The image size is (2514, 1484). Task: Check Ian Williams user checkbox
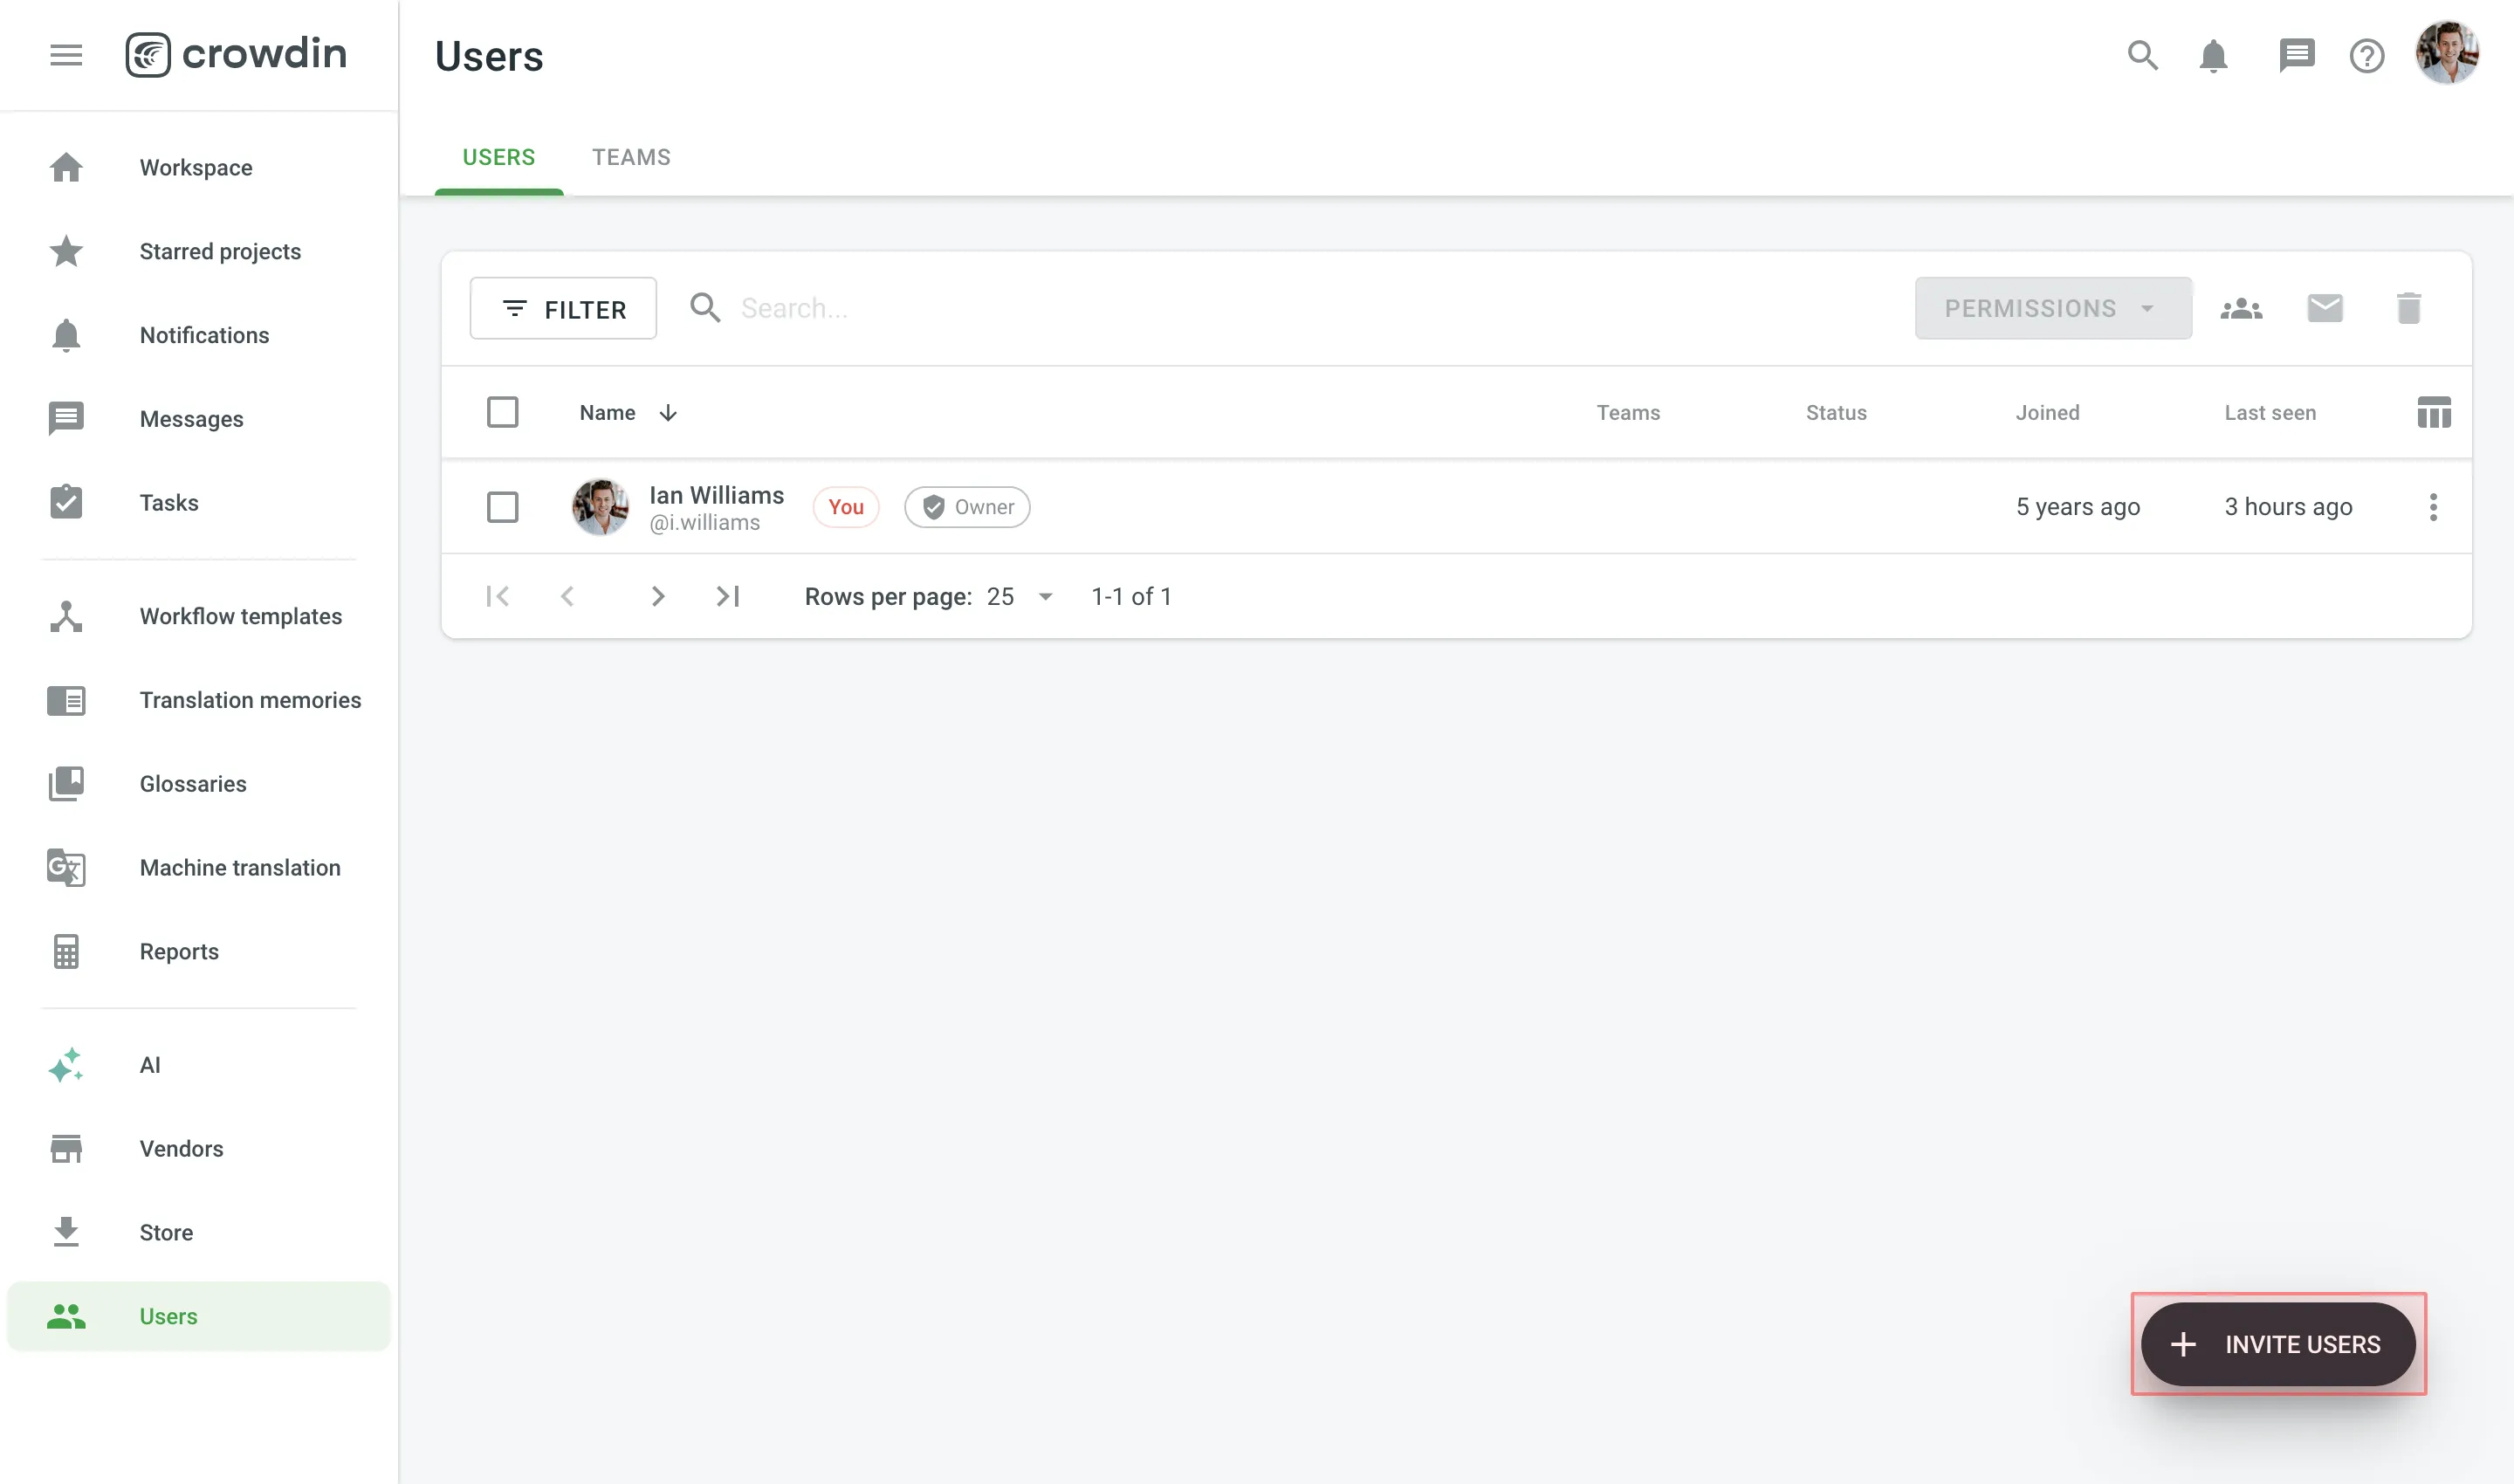(502, 507)
